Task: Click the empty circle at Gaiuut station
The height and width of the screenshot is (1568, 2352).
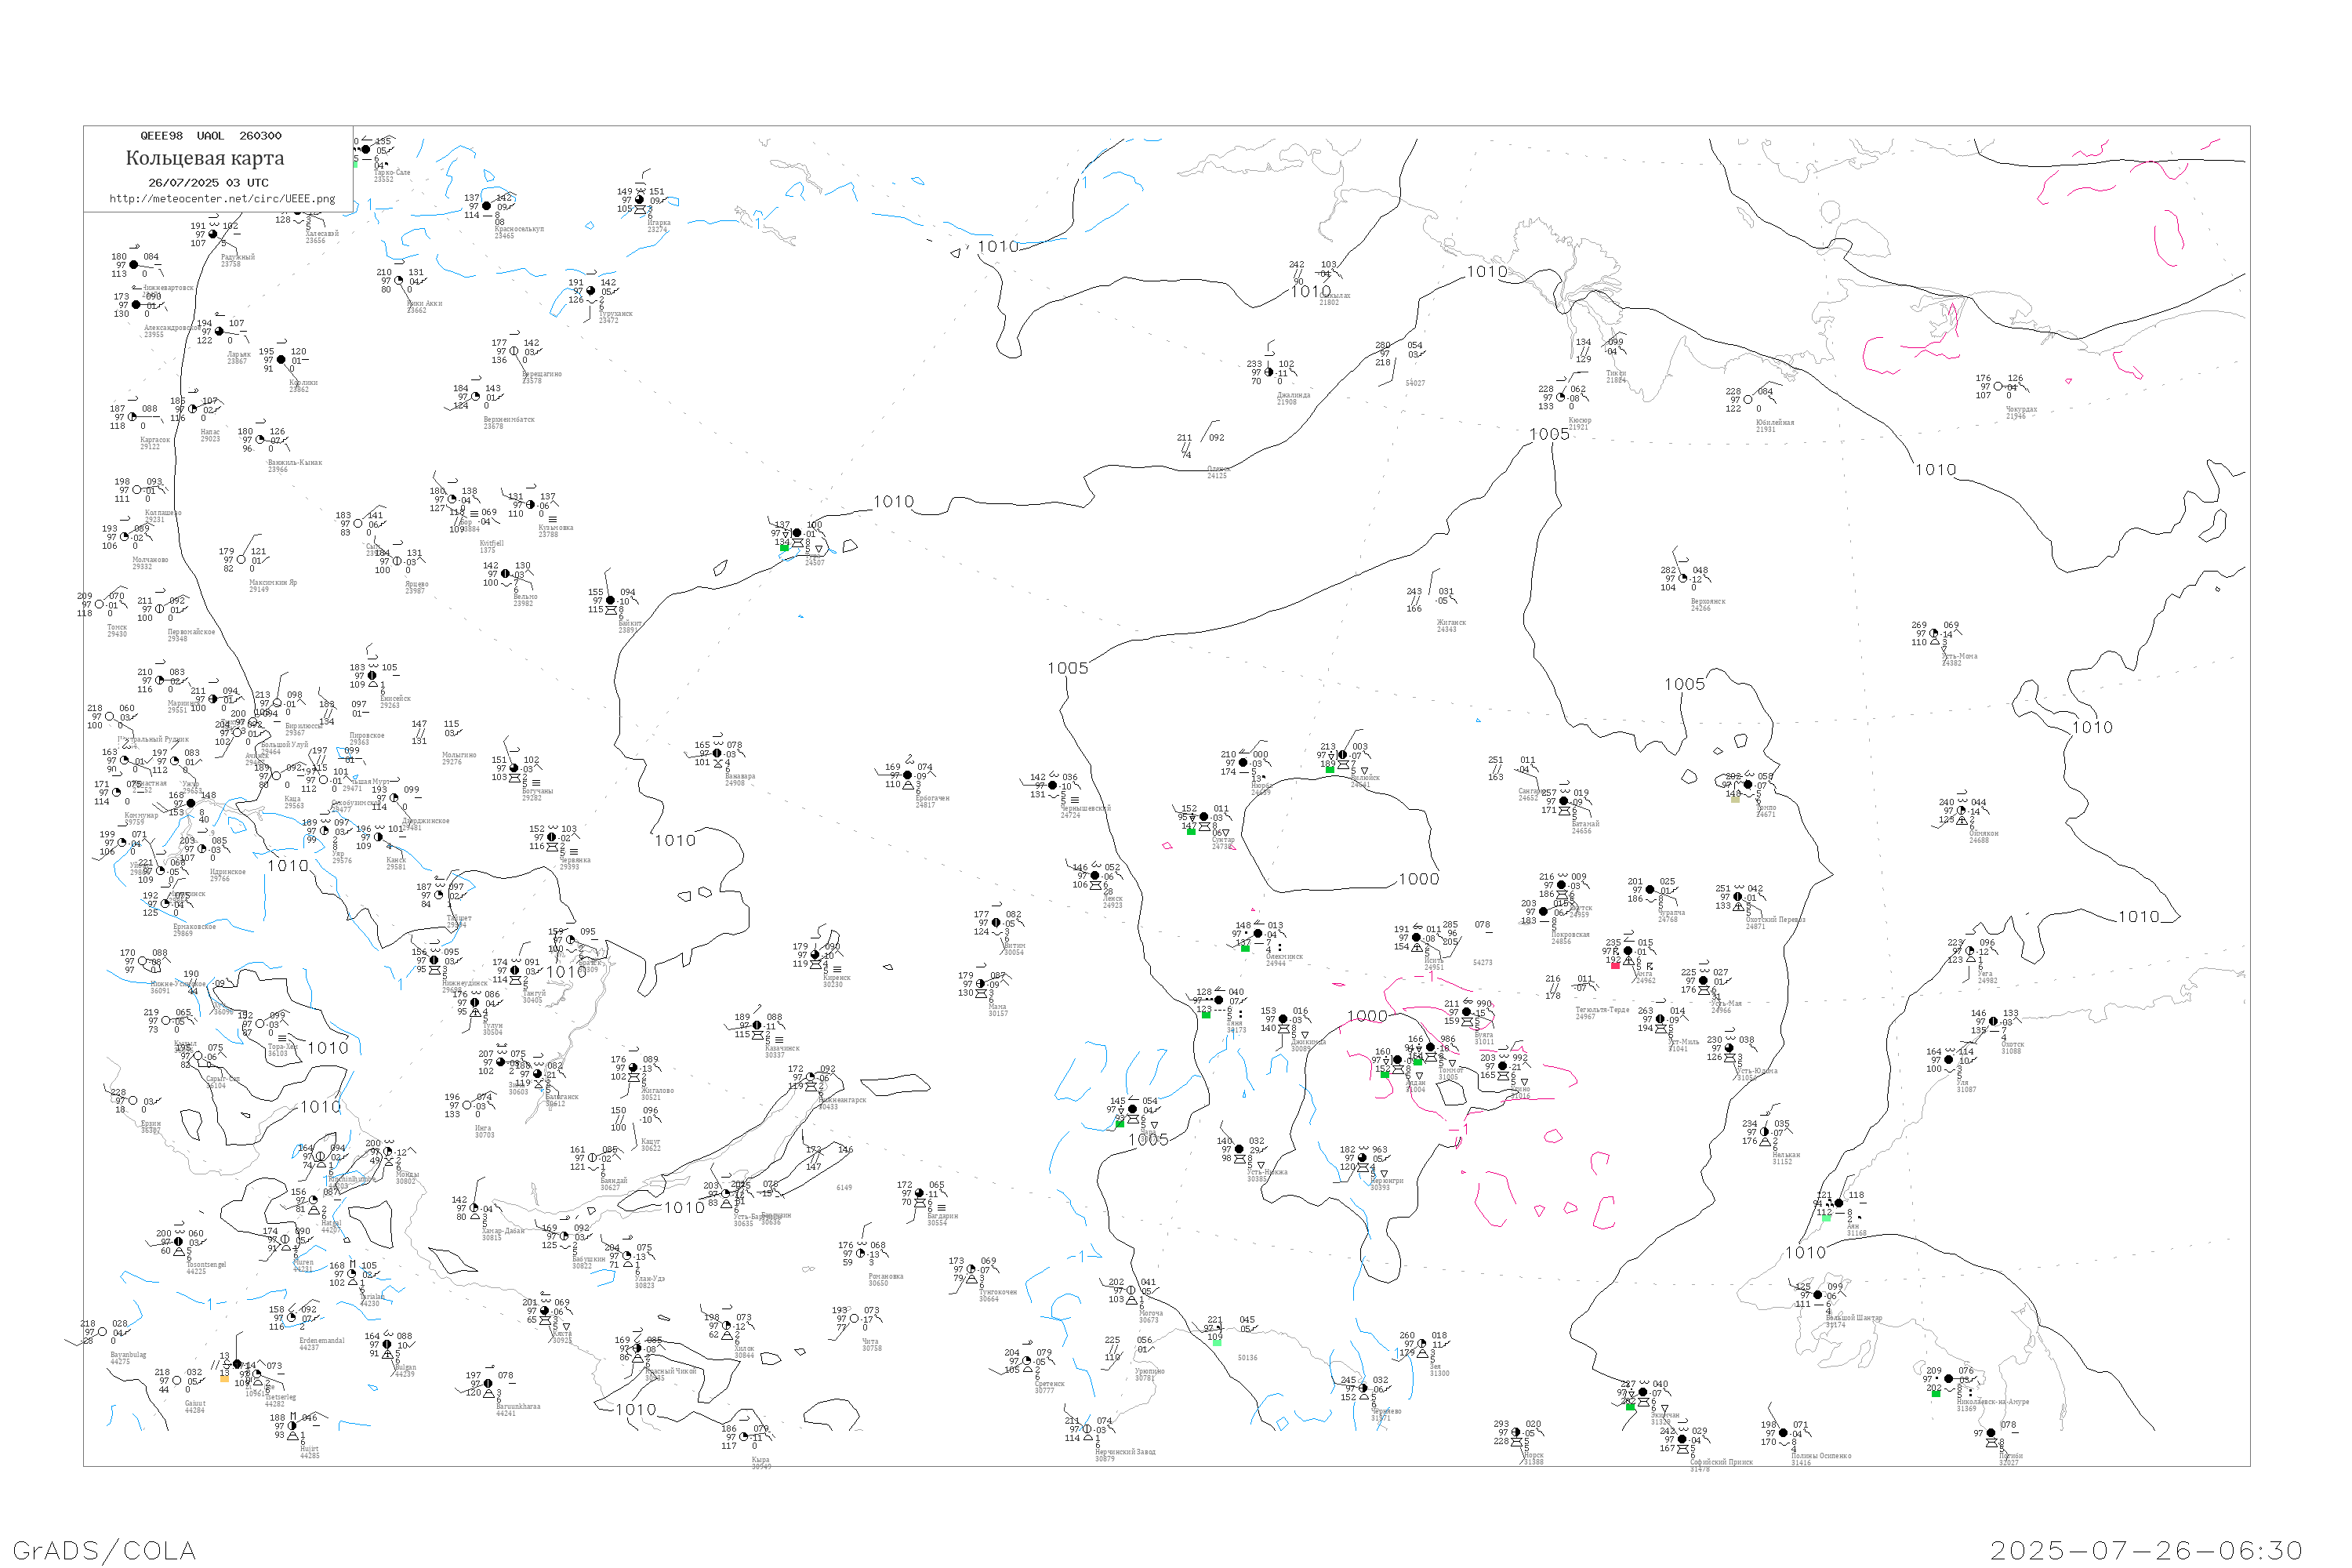Action: click(x=177, y=1381)
